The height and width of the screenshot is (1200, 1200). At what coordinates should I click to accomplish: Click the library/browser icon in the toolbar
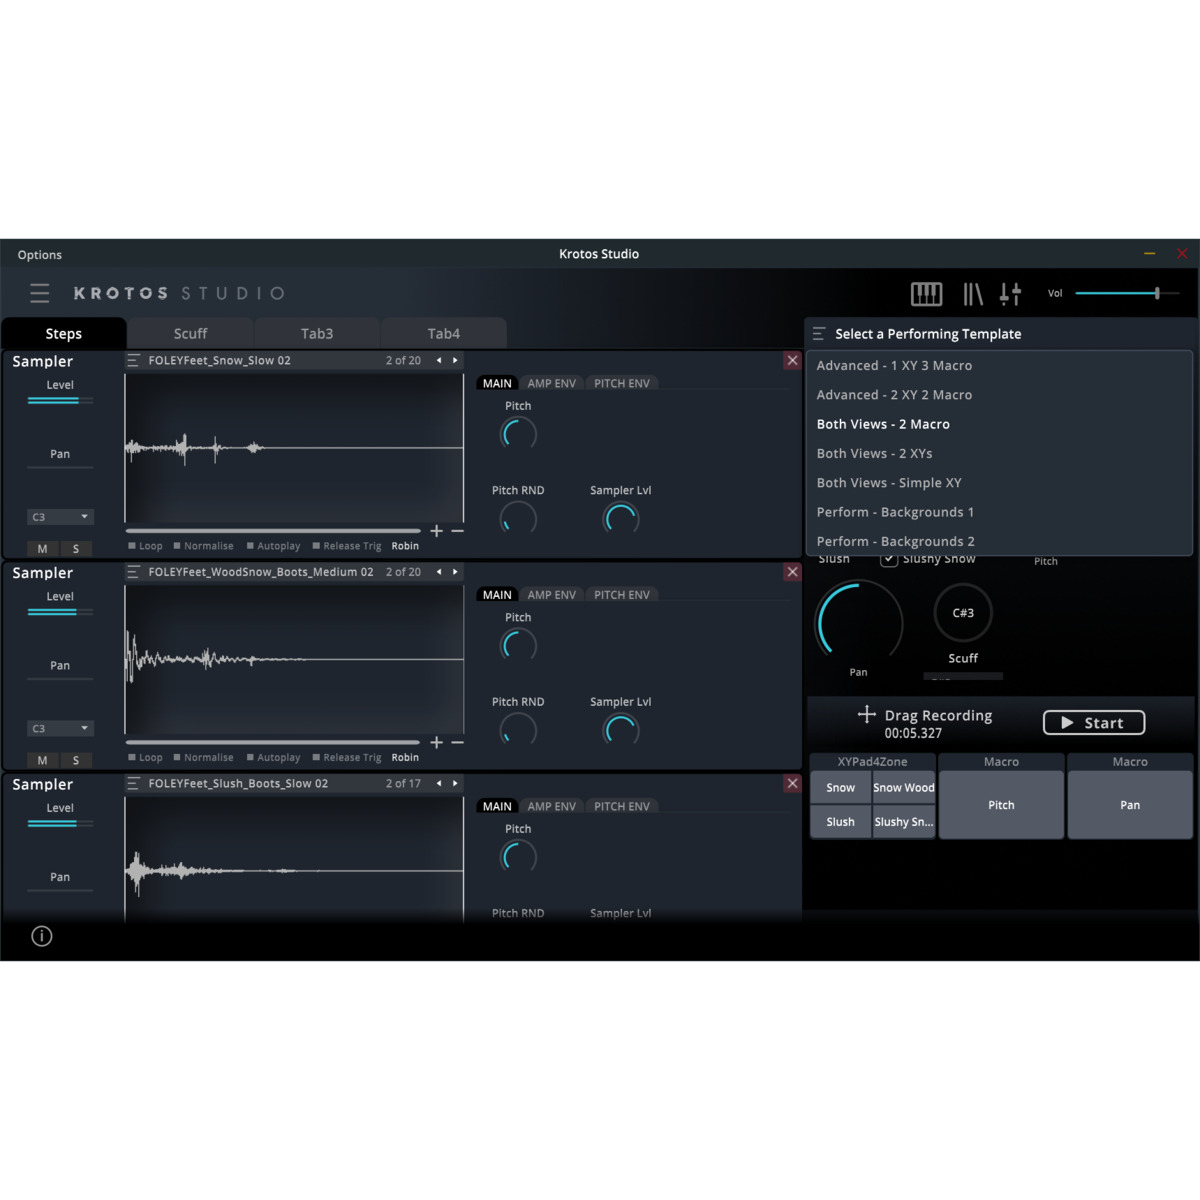coord(973,293)
